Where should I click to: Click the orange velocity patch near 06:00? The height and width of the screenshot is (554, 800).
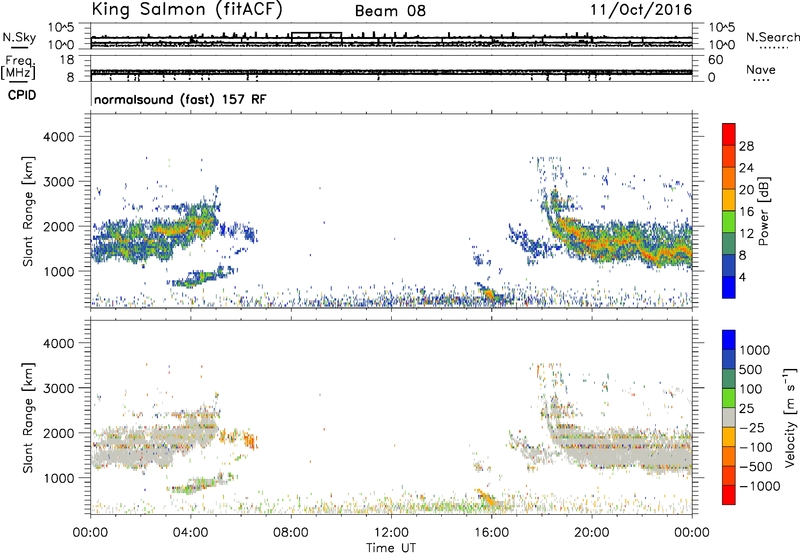click(x=249, y=440)
